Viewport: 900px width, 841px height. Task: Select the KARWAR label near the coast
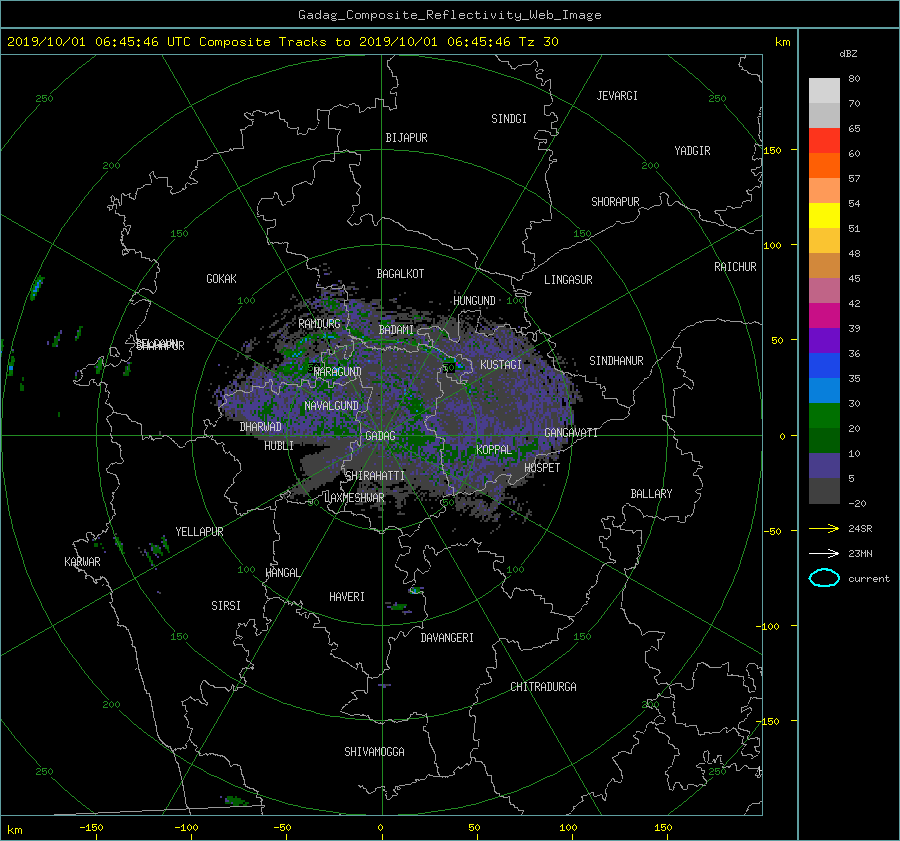point(82,562)
